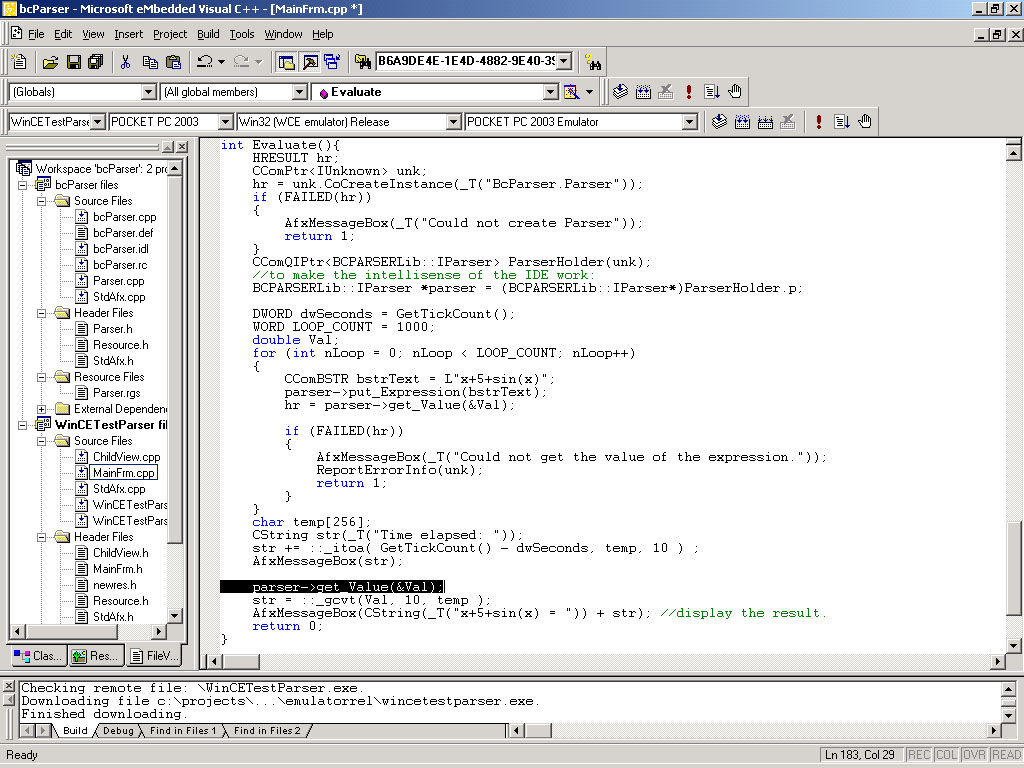The image size is (1024, 768).
Task: Collapse the bcParser files tree node
Action: [x=24, y=185]
